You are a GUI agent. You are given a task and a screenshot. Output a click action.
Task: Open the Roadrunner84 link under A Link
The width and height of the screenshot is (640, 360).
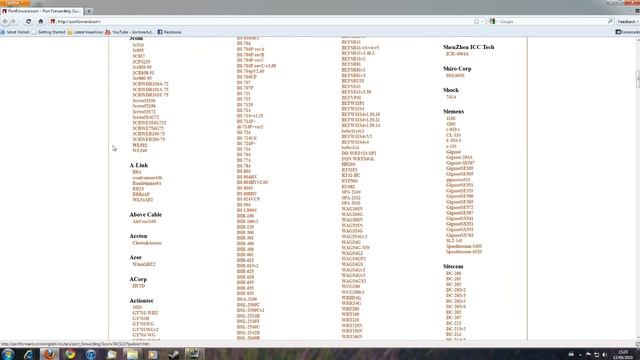point(147,183)
